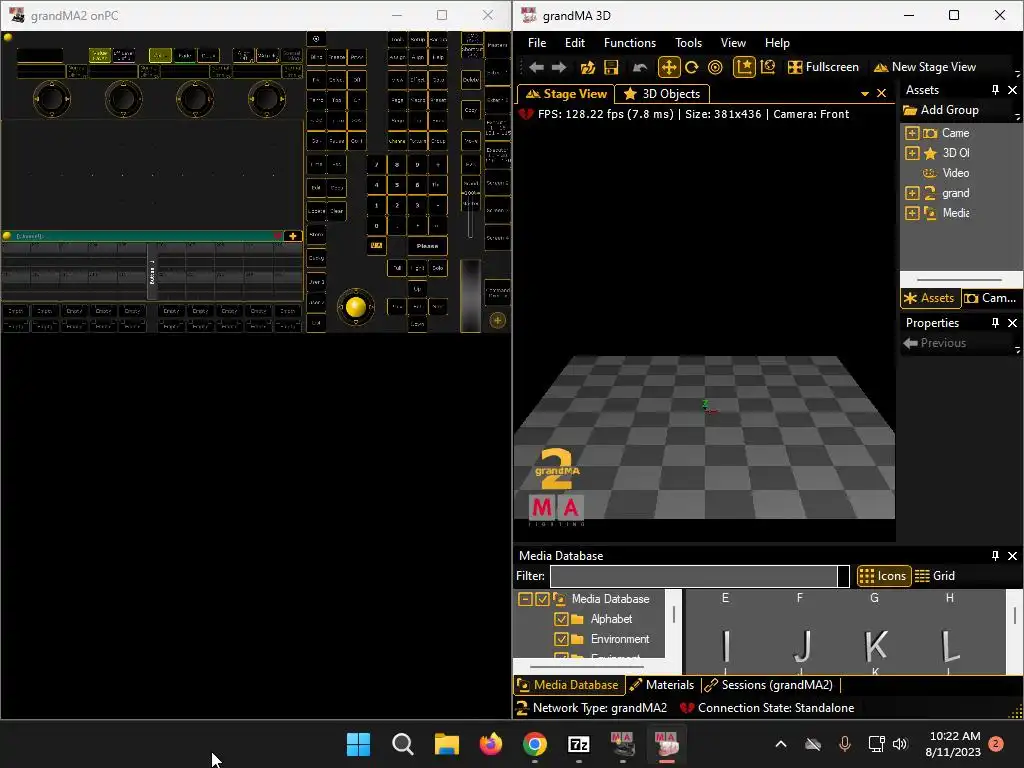This screenshot has width=1024, height=768.
Task: Click the Clear key in grandMA2 onPC
Action: pos(337,211)
